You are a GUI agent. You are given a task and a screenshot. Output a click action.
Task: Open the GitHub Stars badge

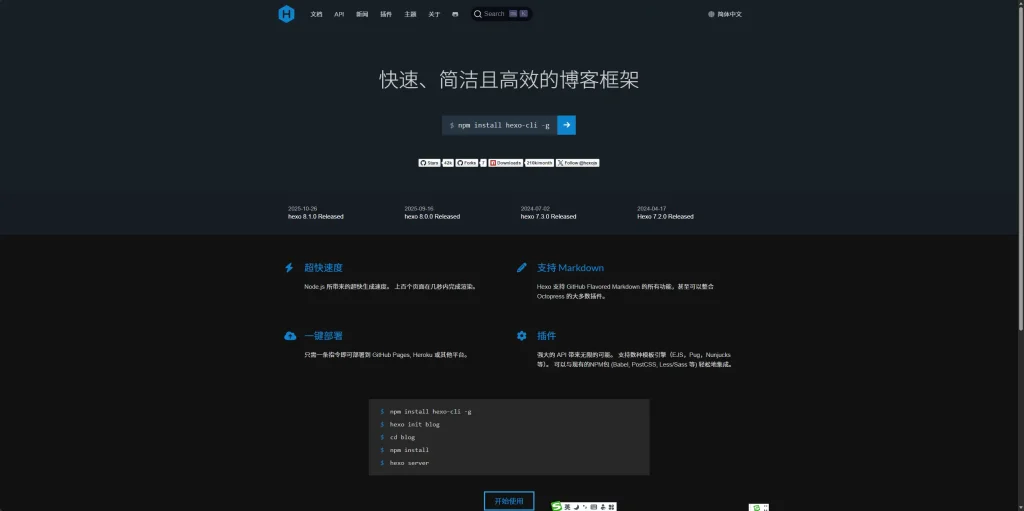pos(430,163)
